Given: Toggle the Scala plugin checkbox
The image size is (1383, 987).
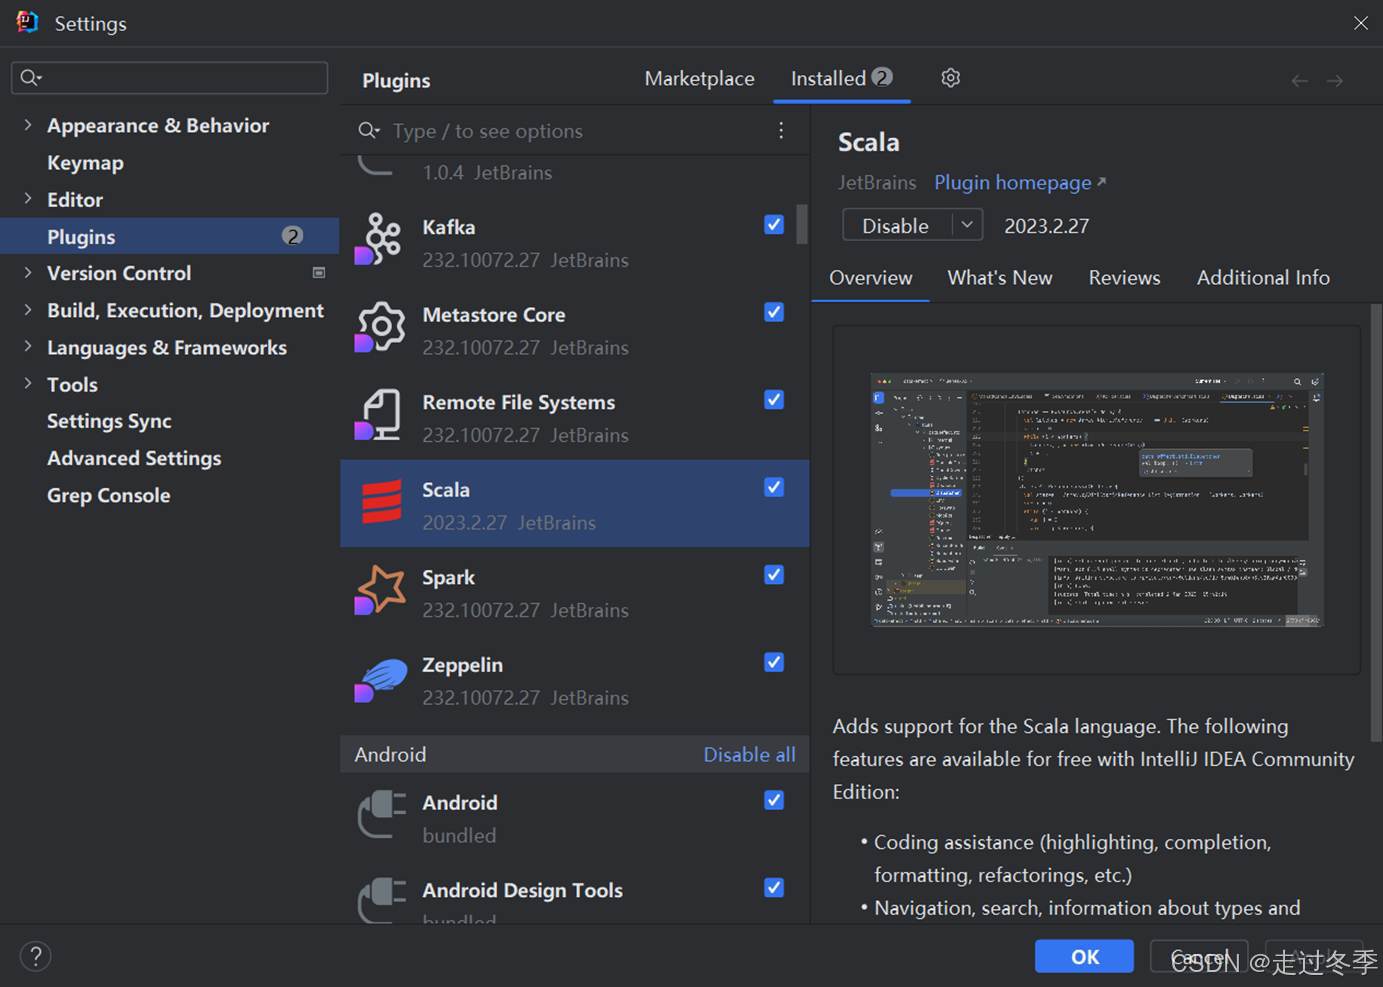Looking at the screenshot, I should tap(774, 487).
